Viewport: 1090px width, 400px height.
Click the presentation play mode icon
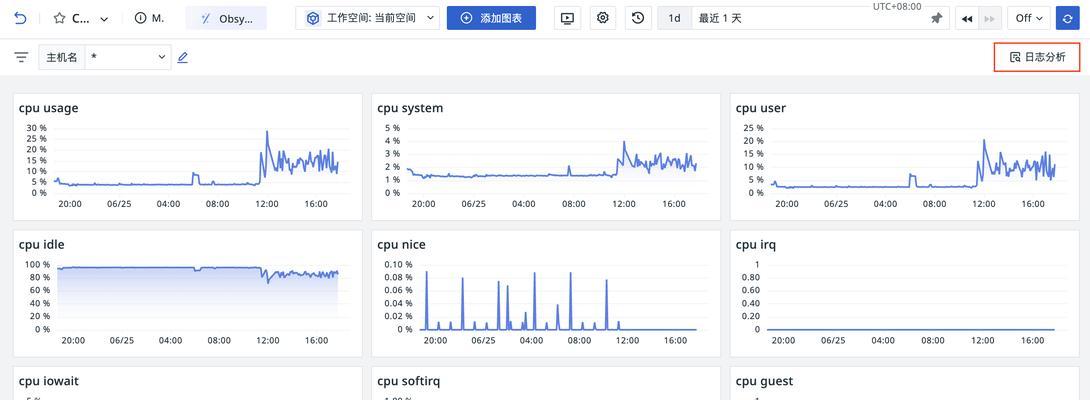pos(567,18)
